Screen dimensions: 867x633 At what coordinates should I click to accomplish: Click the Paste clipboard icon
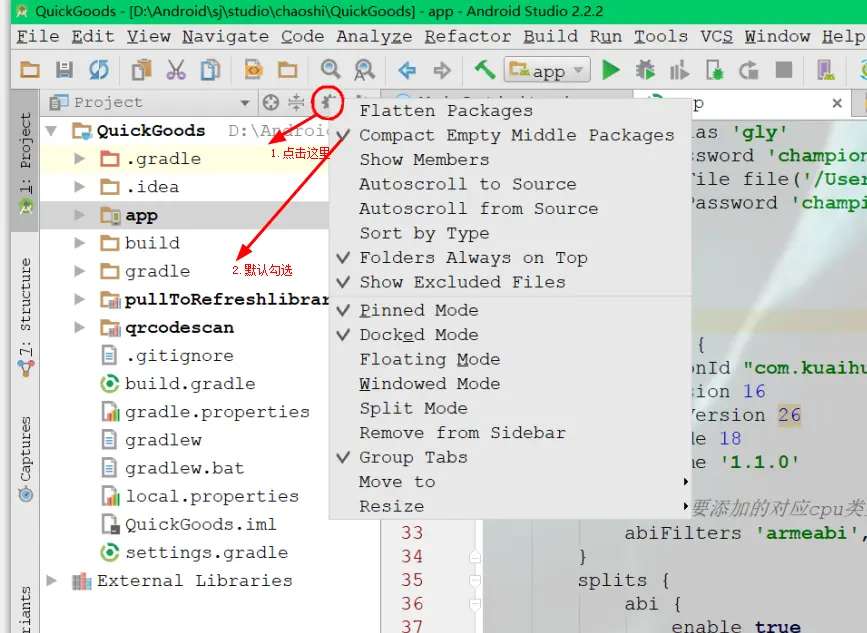coord(142,70)
